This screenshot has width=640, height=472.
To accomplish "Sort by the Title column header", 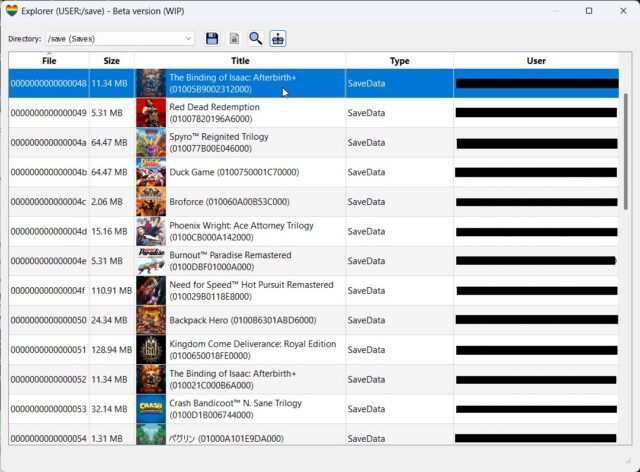I will click(240, 61).
